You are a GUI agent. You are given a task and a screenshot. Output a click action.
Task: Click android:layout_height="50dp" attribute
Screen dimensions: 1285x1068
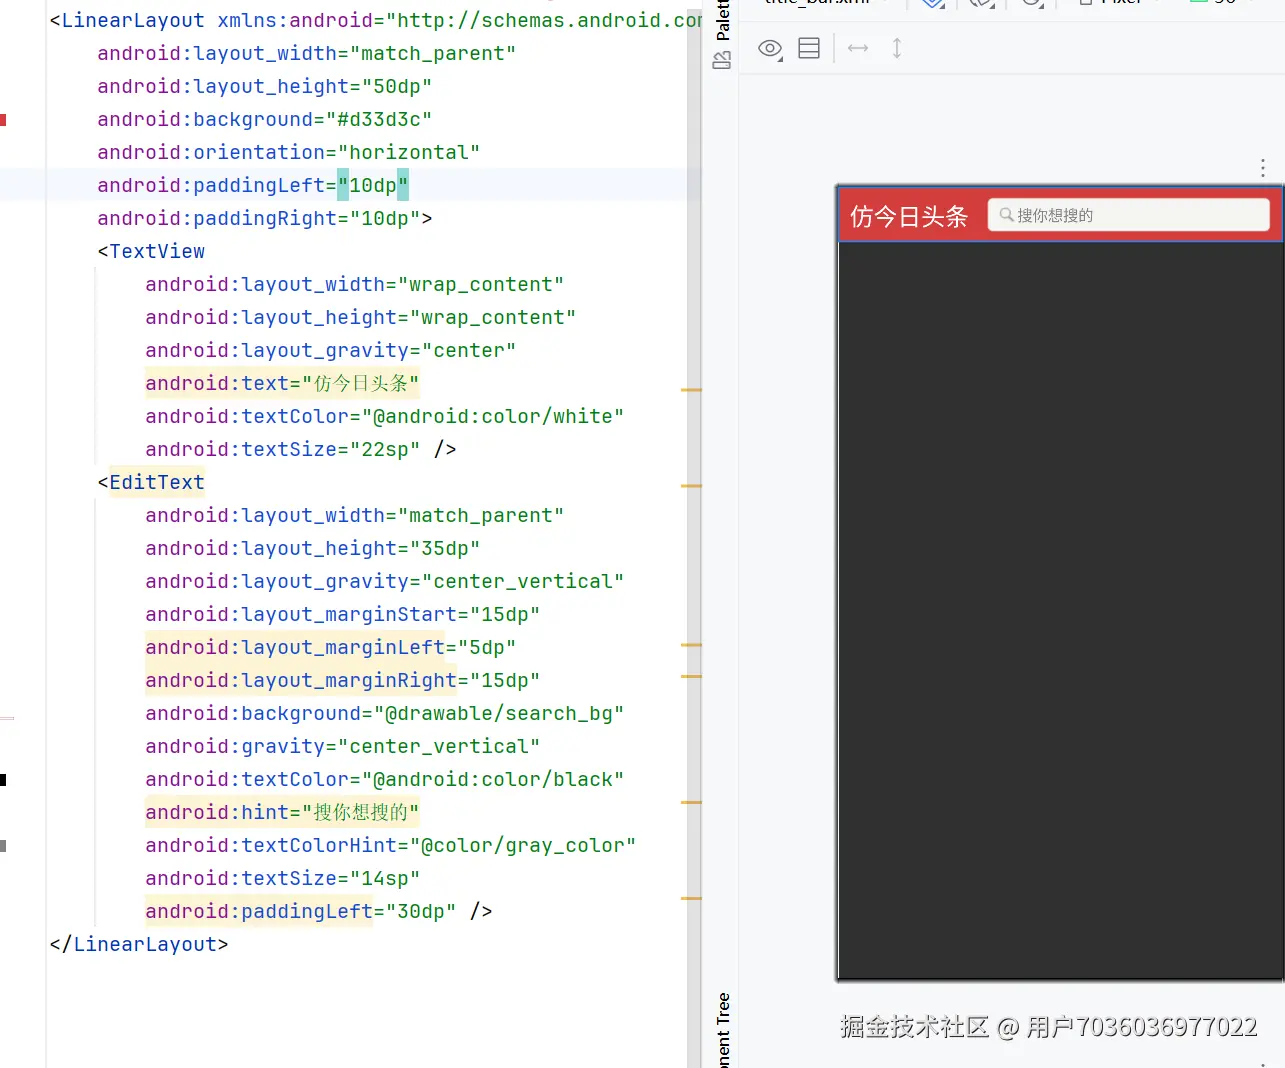coord(264,86)
